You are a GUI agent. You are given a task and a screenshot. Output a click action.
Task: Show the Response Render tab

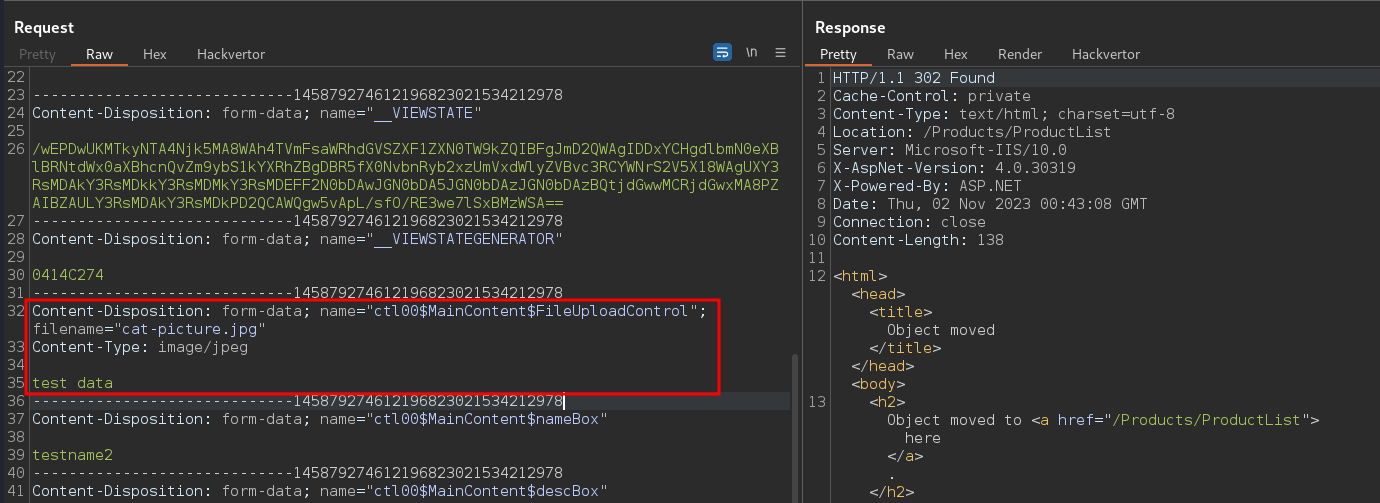tap(1020, 54)
